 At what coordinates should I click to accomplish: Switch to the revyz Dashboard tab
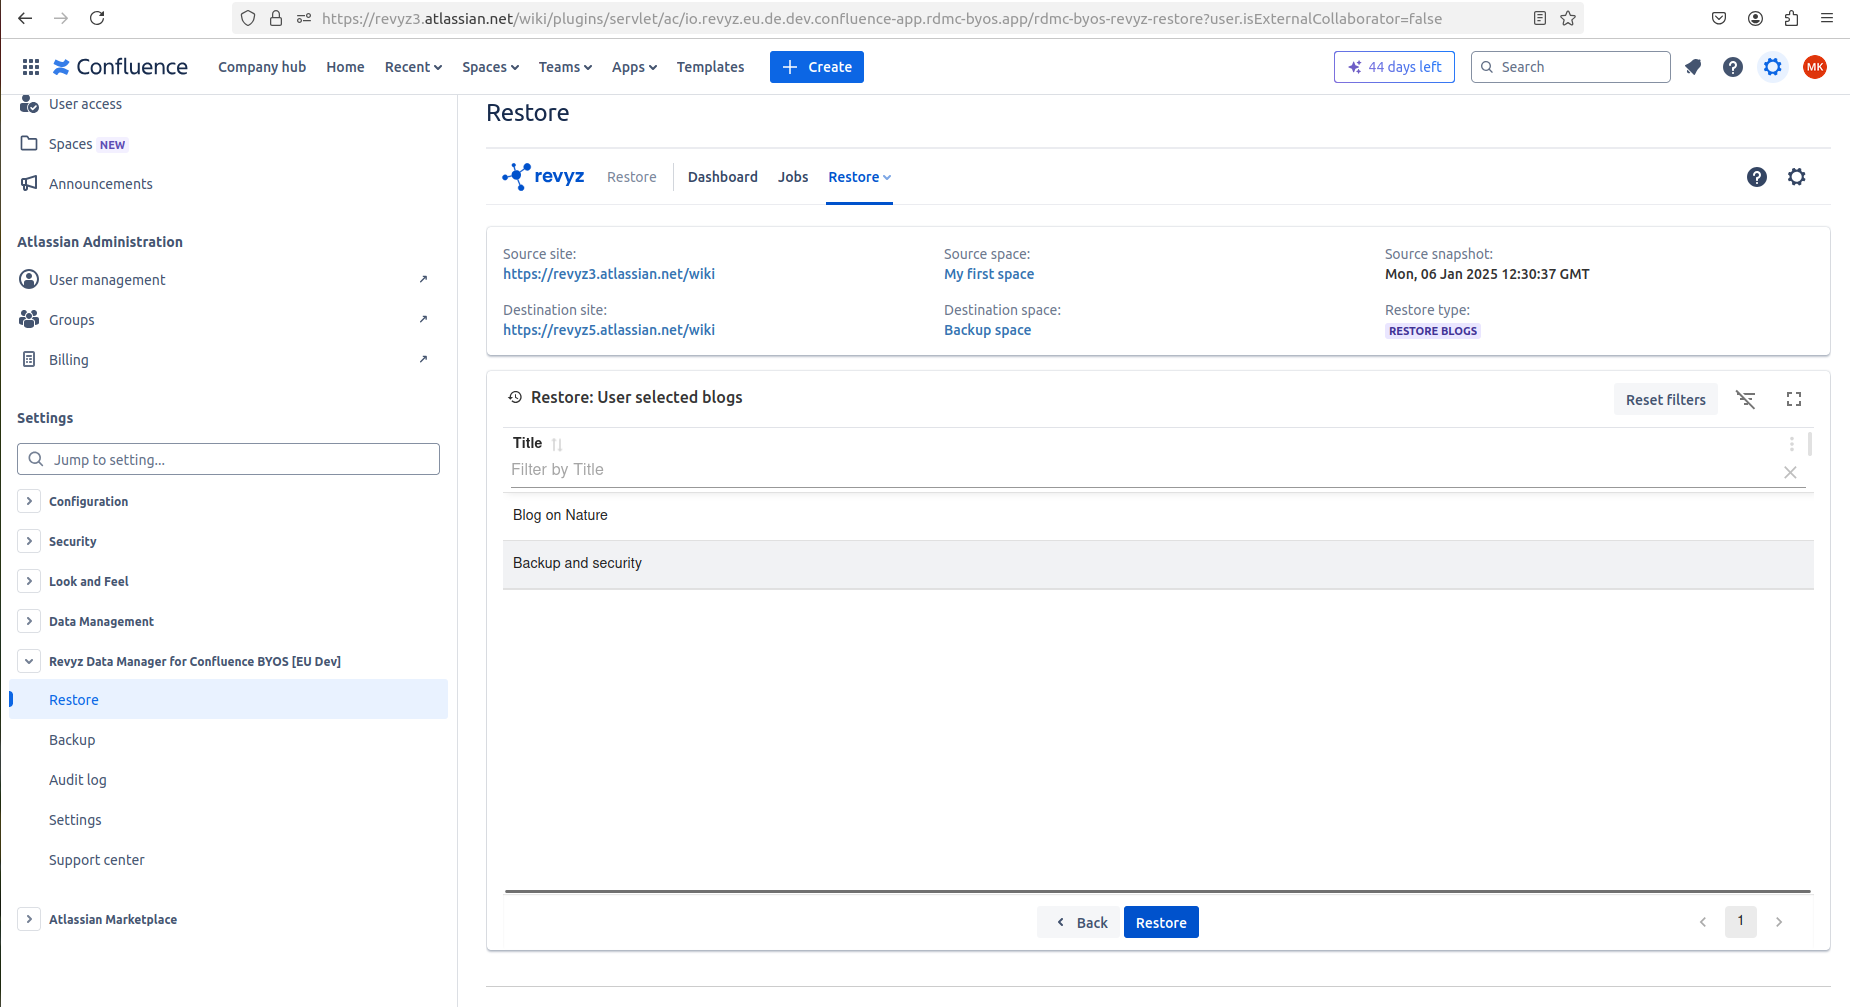point(723,177)
